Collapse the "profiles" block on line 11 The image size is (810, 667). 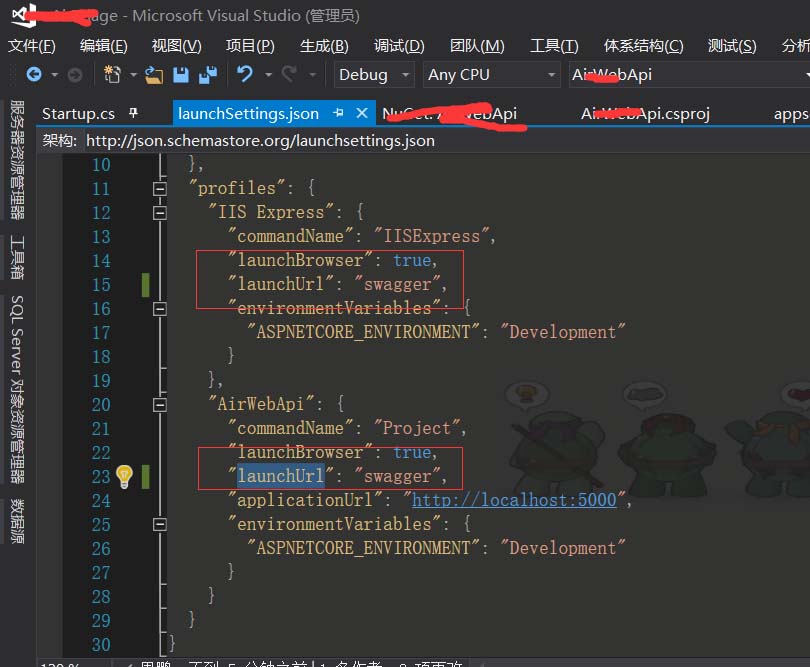(x=160, y=189)
